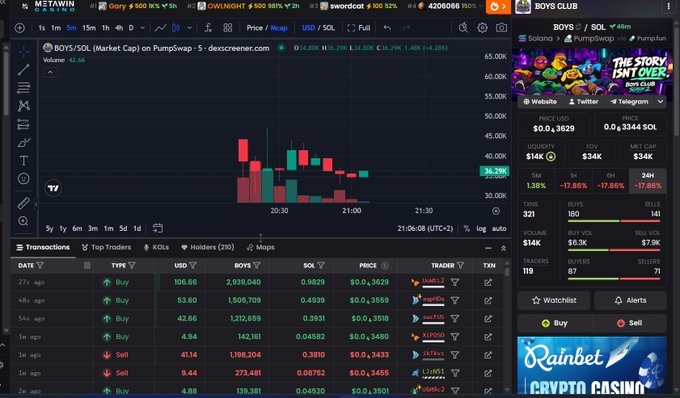
Task: Toggle the date format square icon
Action: tap(87, 265)
